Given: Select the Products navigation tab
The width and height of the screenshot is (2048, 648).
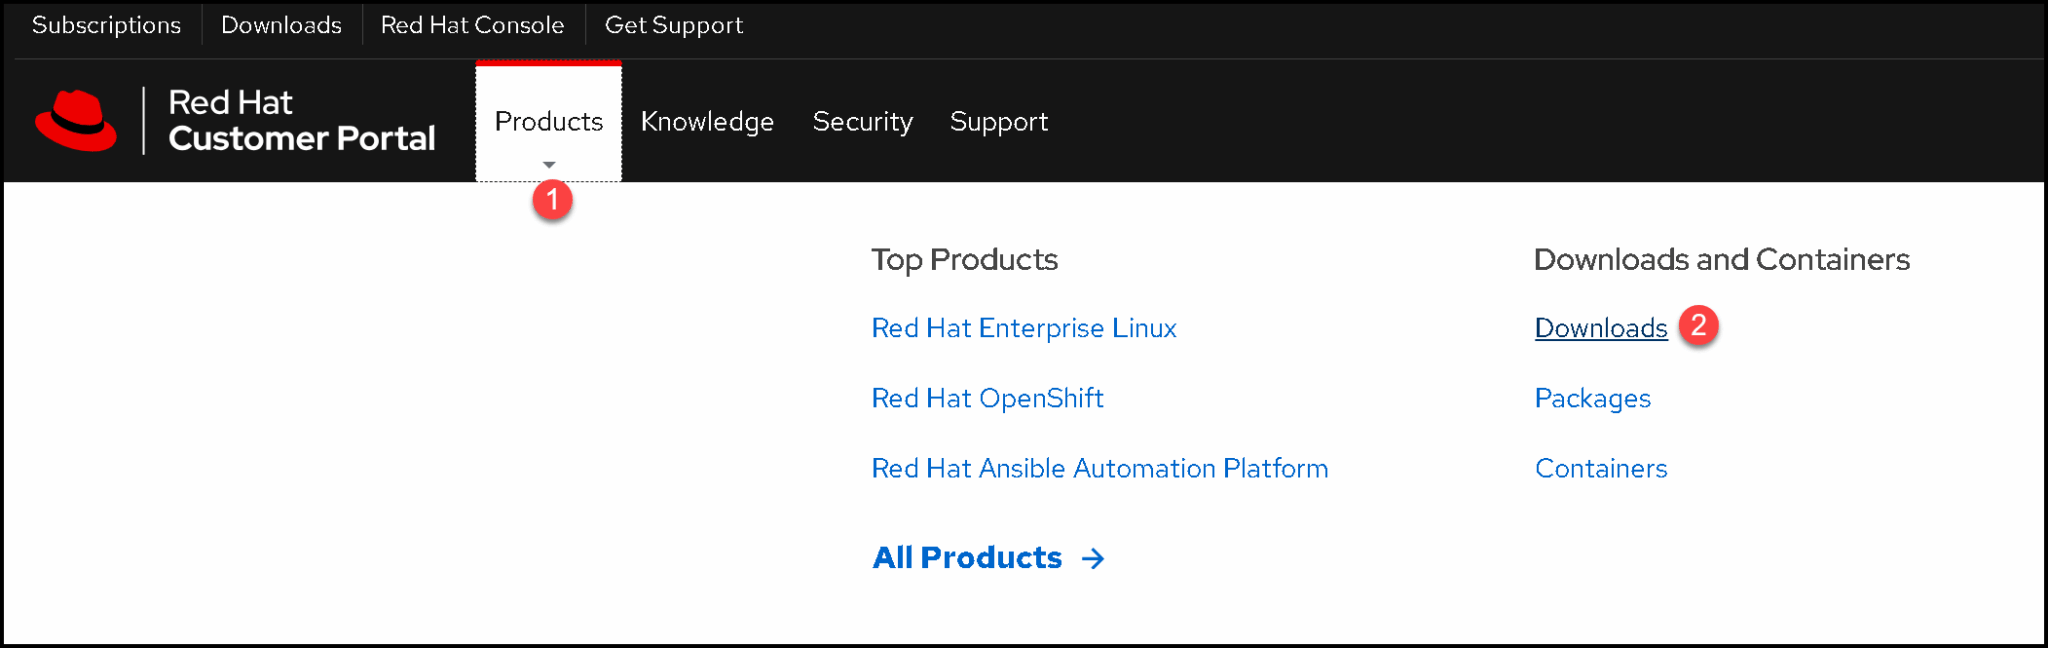Looking at the screenshot, I should pyautogui.click(x=548, y=121).
